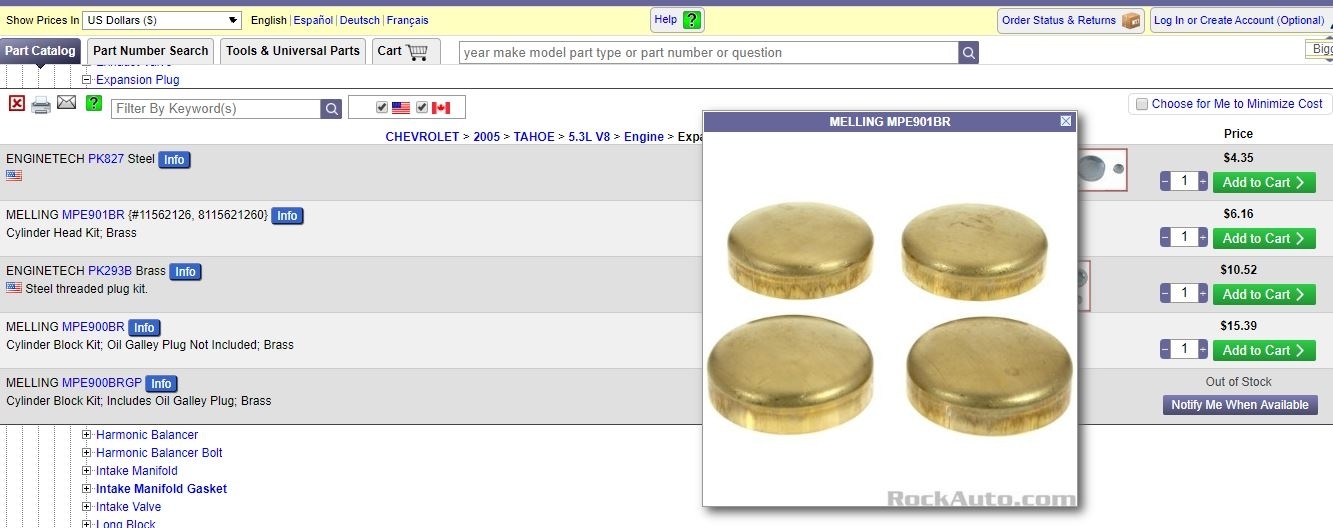
Task: Click the red X remove icon
Action: 17,103
